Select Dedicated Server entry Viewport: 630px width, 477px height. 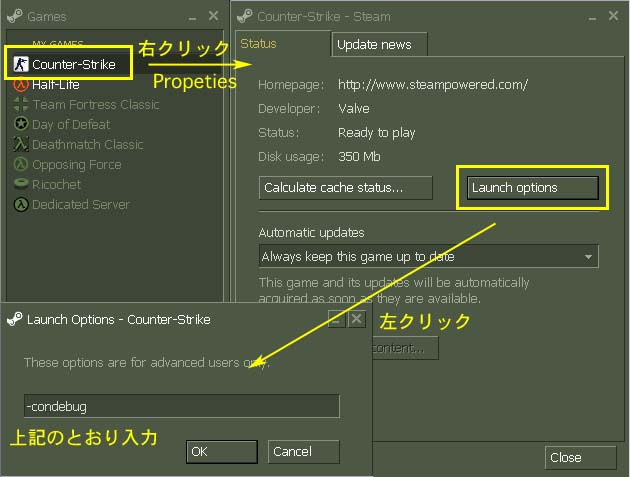[81, 205]
